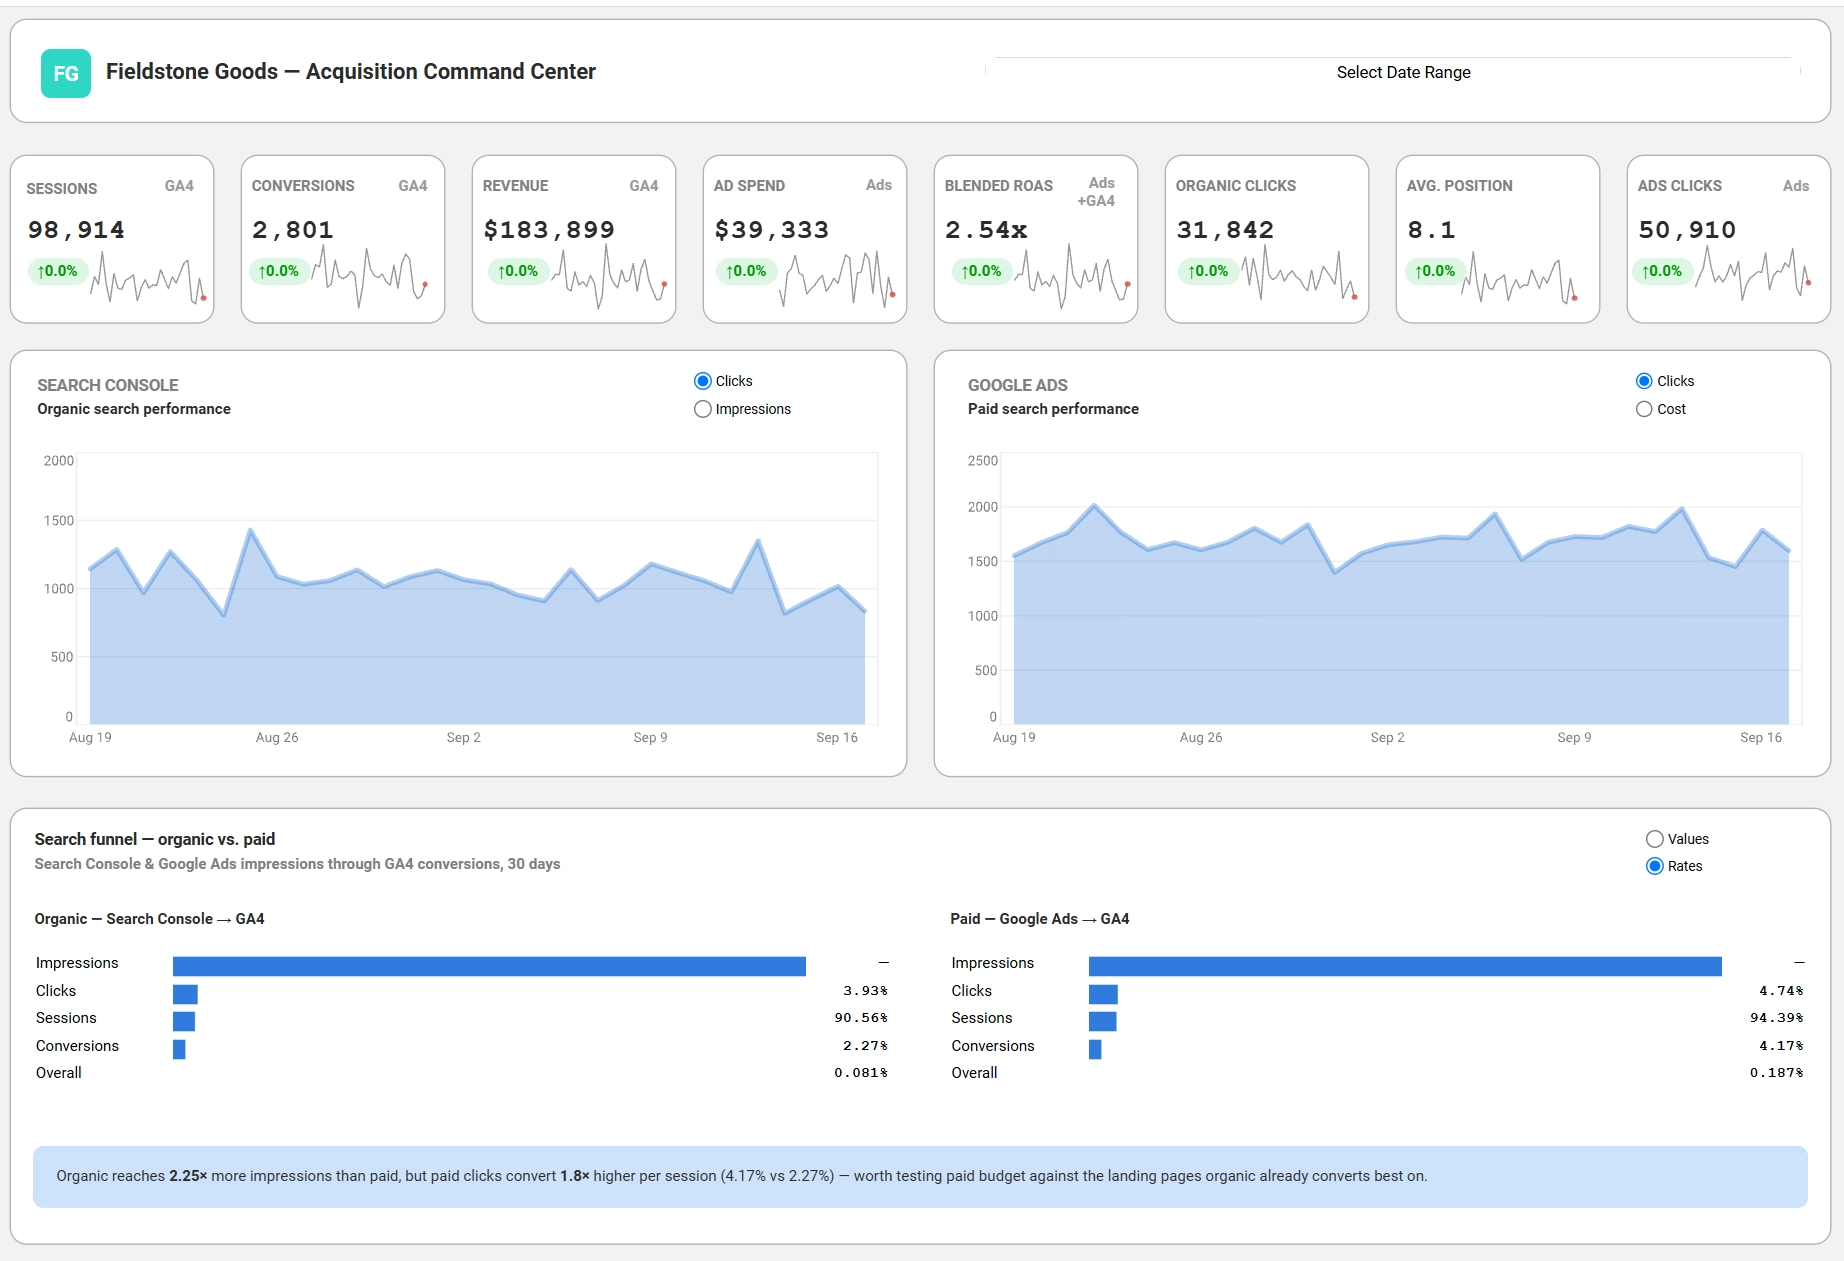Click the 'Paid — Google Ads → GA4' heading

(x=1039, y=919)
